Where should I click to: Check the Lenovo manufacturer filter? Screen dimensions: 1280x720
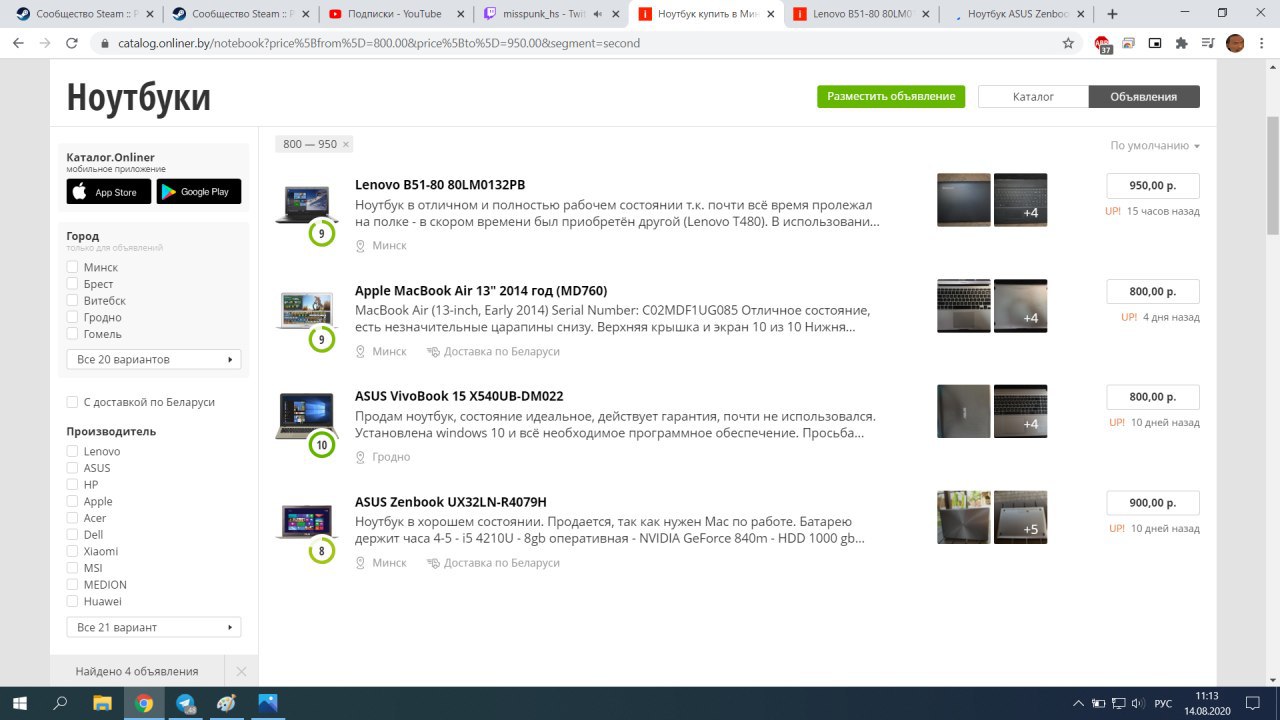click(72, 451)
